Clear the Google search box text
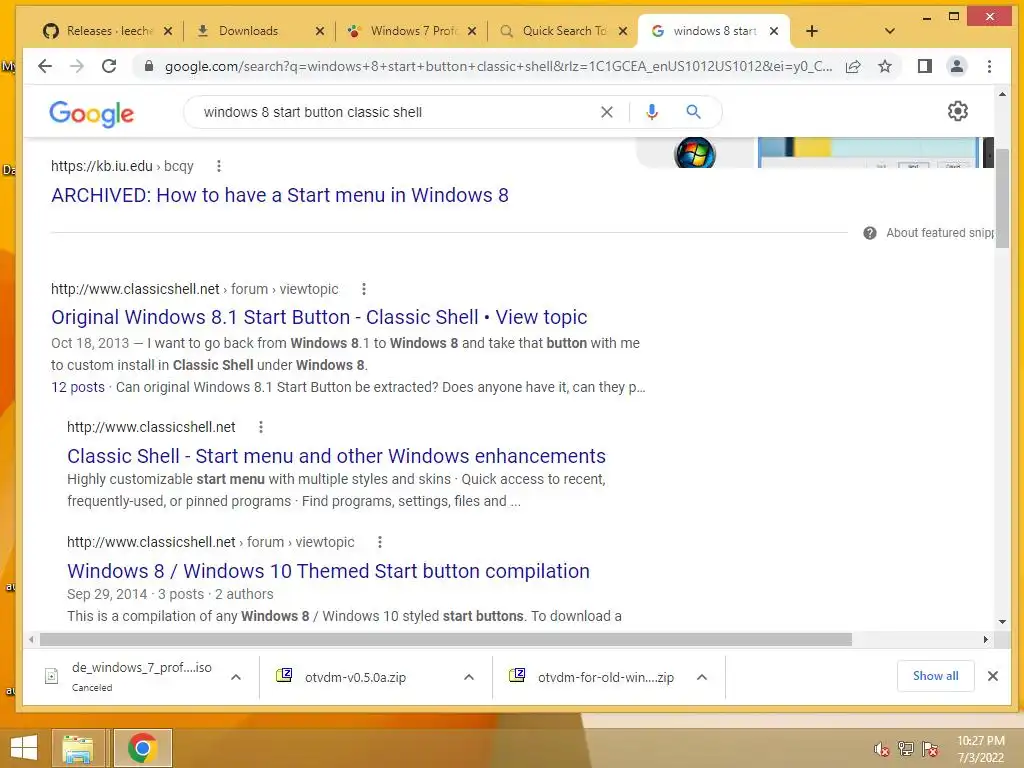The width and height of the screenshot is (1024, 768). coord(607,112)
